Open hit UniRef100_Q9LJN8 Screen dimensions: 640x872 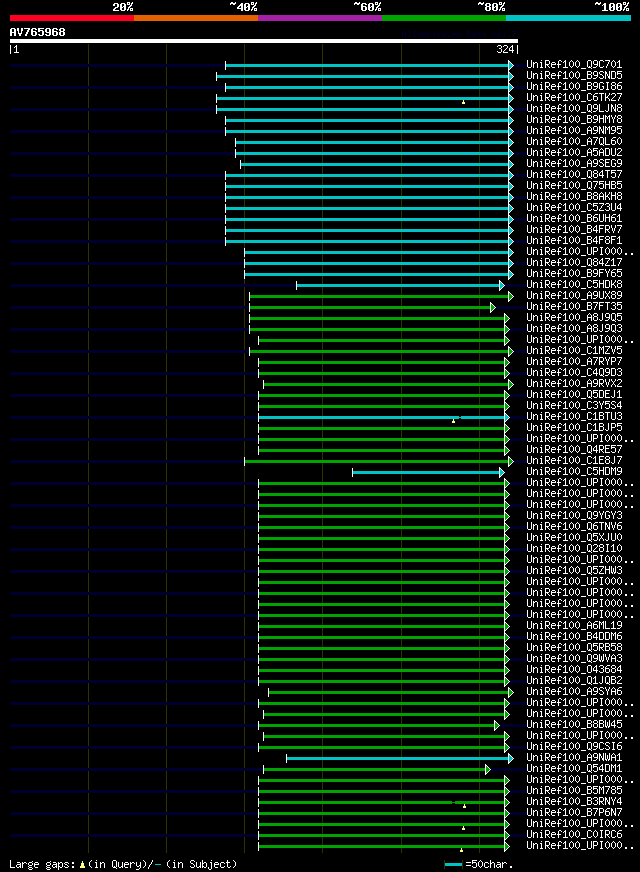(574, 108)
